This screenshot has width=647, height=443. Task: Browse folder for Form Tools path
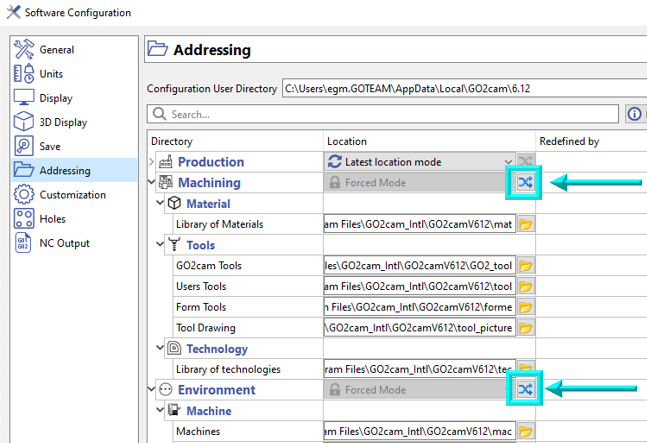(x=525, y=307)
